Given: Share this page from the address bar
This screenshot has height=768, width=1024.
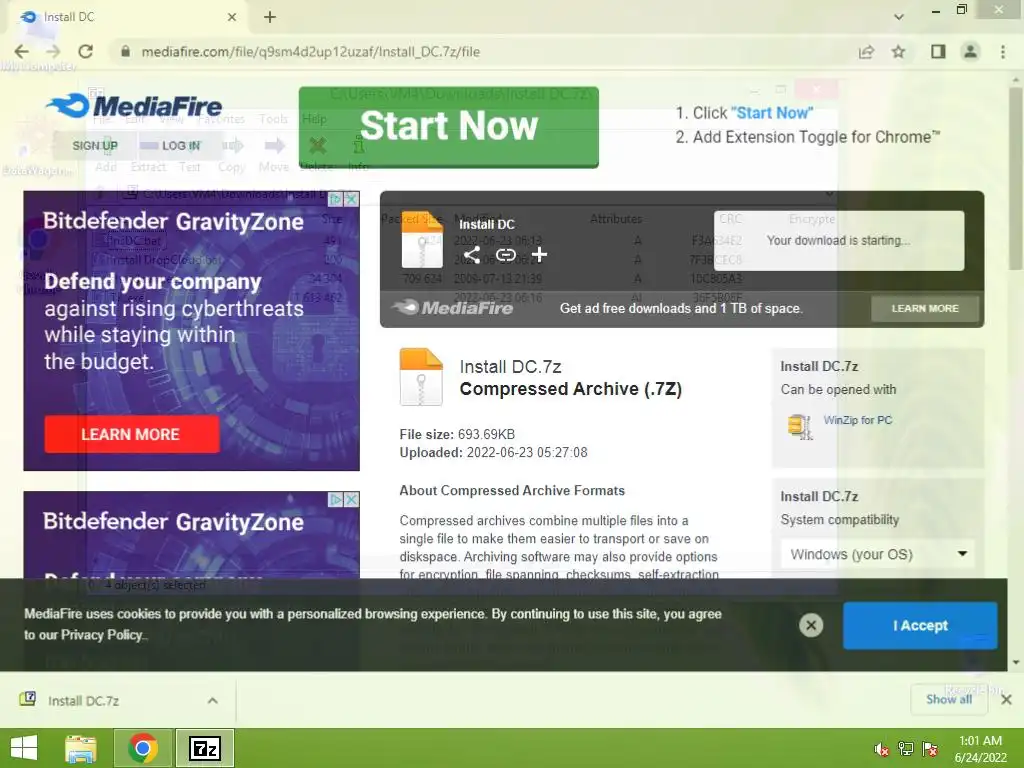Looking at the screenshot, I should click(867, 52).
